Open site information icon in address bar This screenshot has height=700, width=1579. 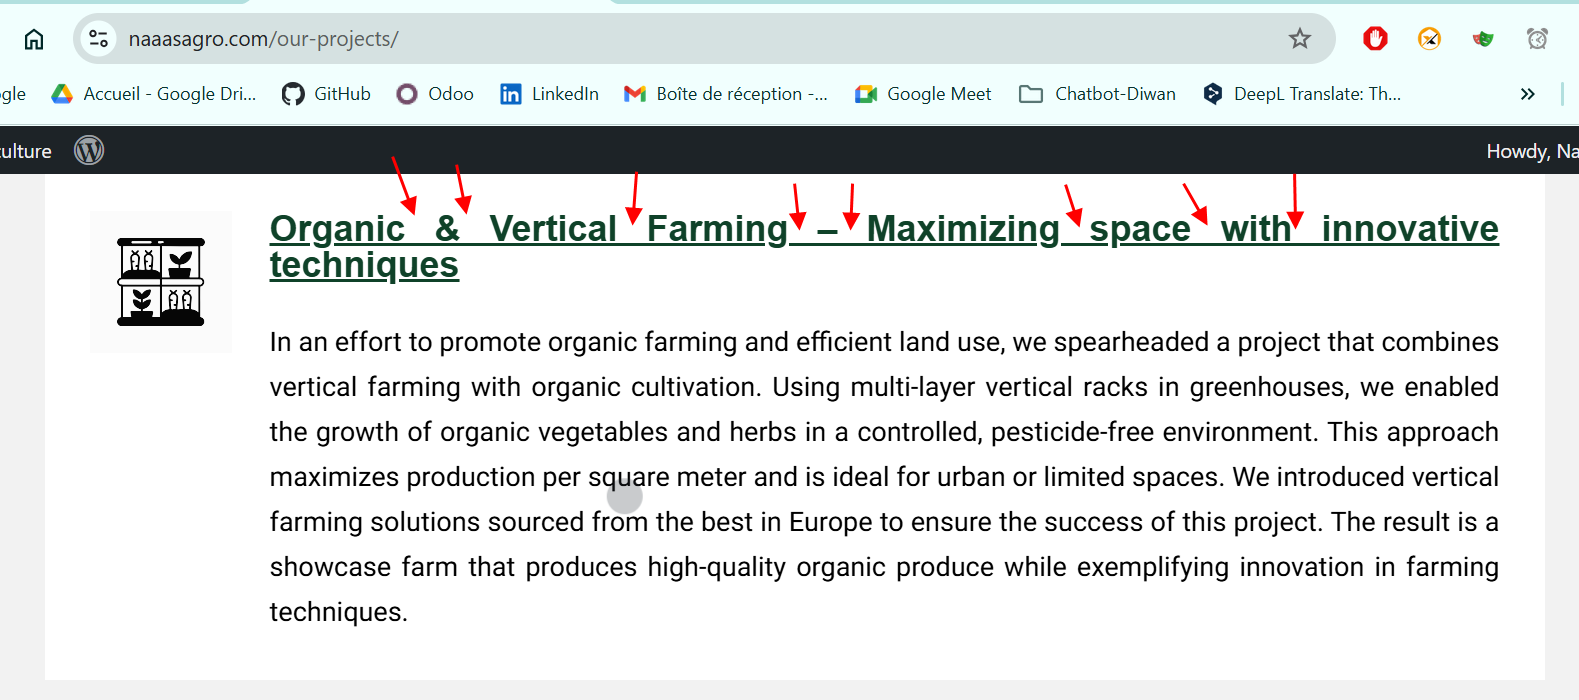pos(98,39)
